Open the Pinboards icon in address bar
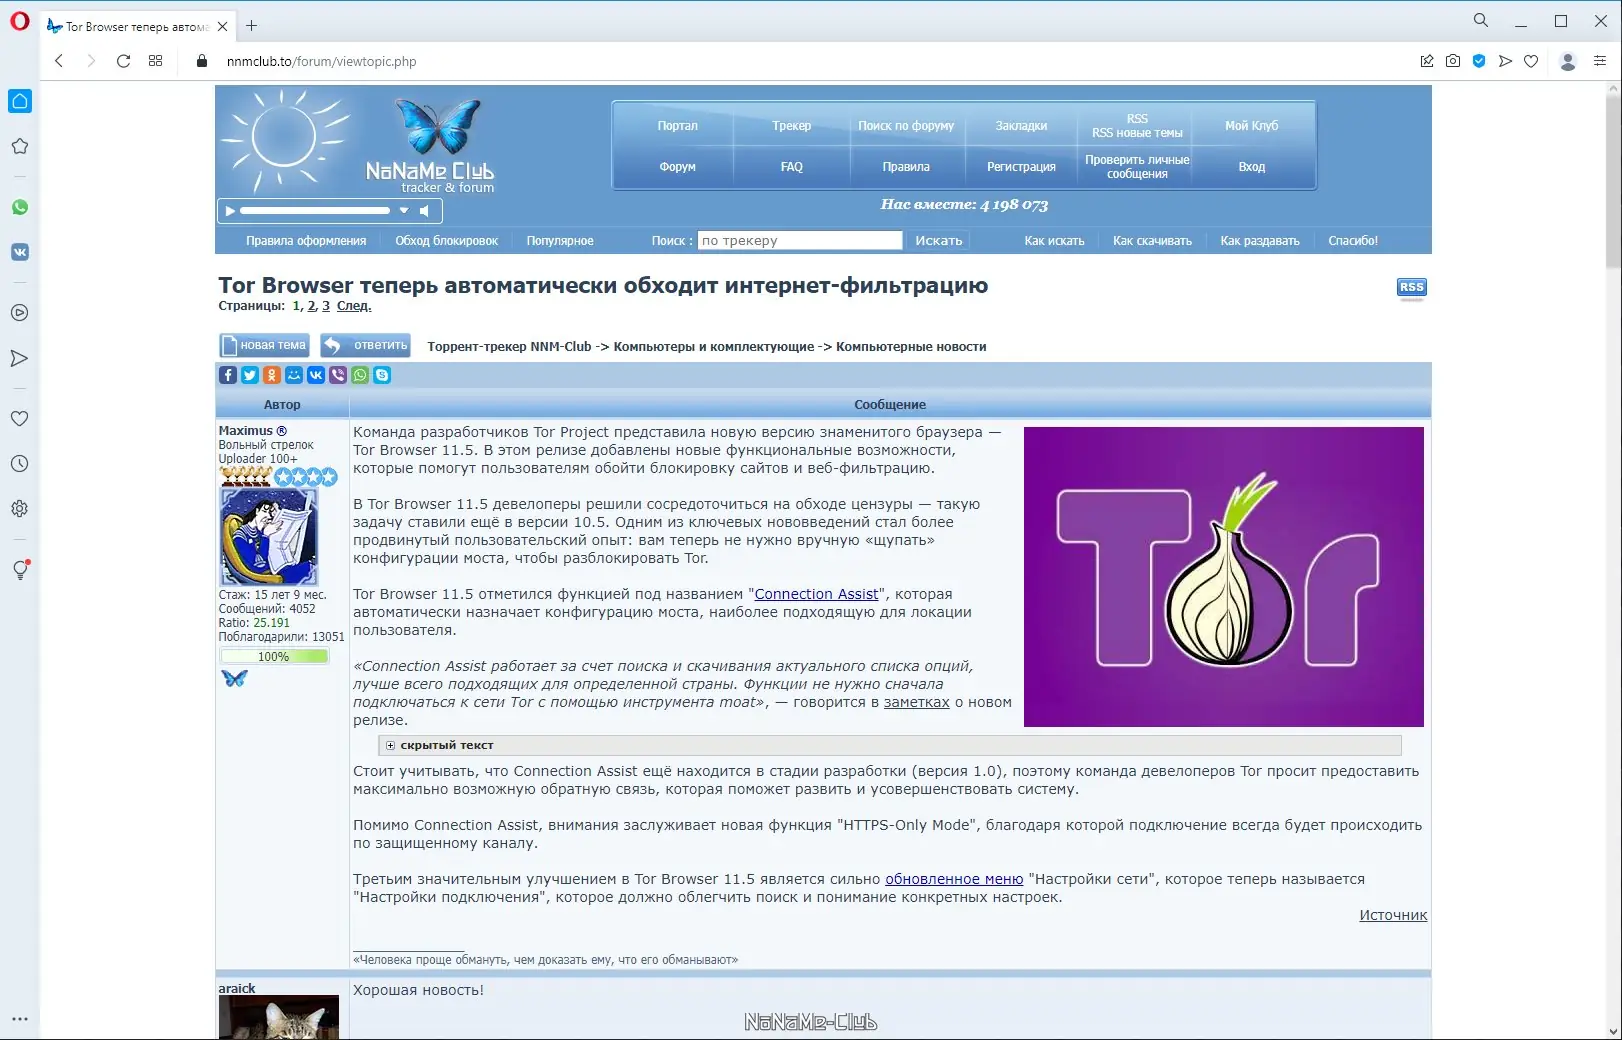Screen dimensions: 1622x1040 [1427, 61]
